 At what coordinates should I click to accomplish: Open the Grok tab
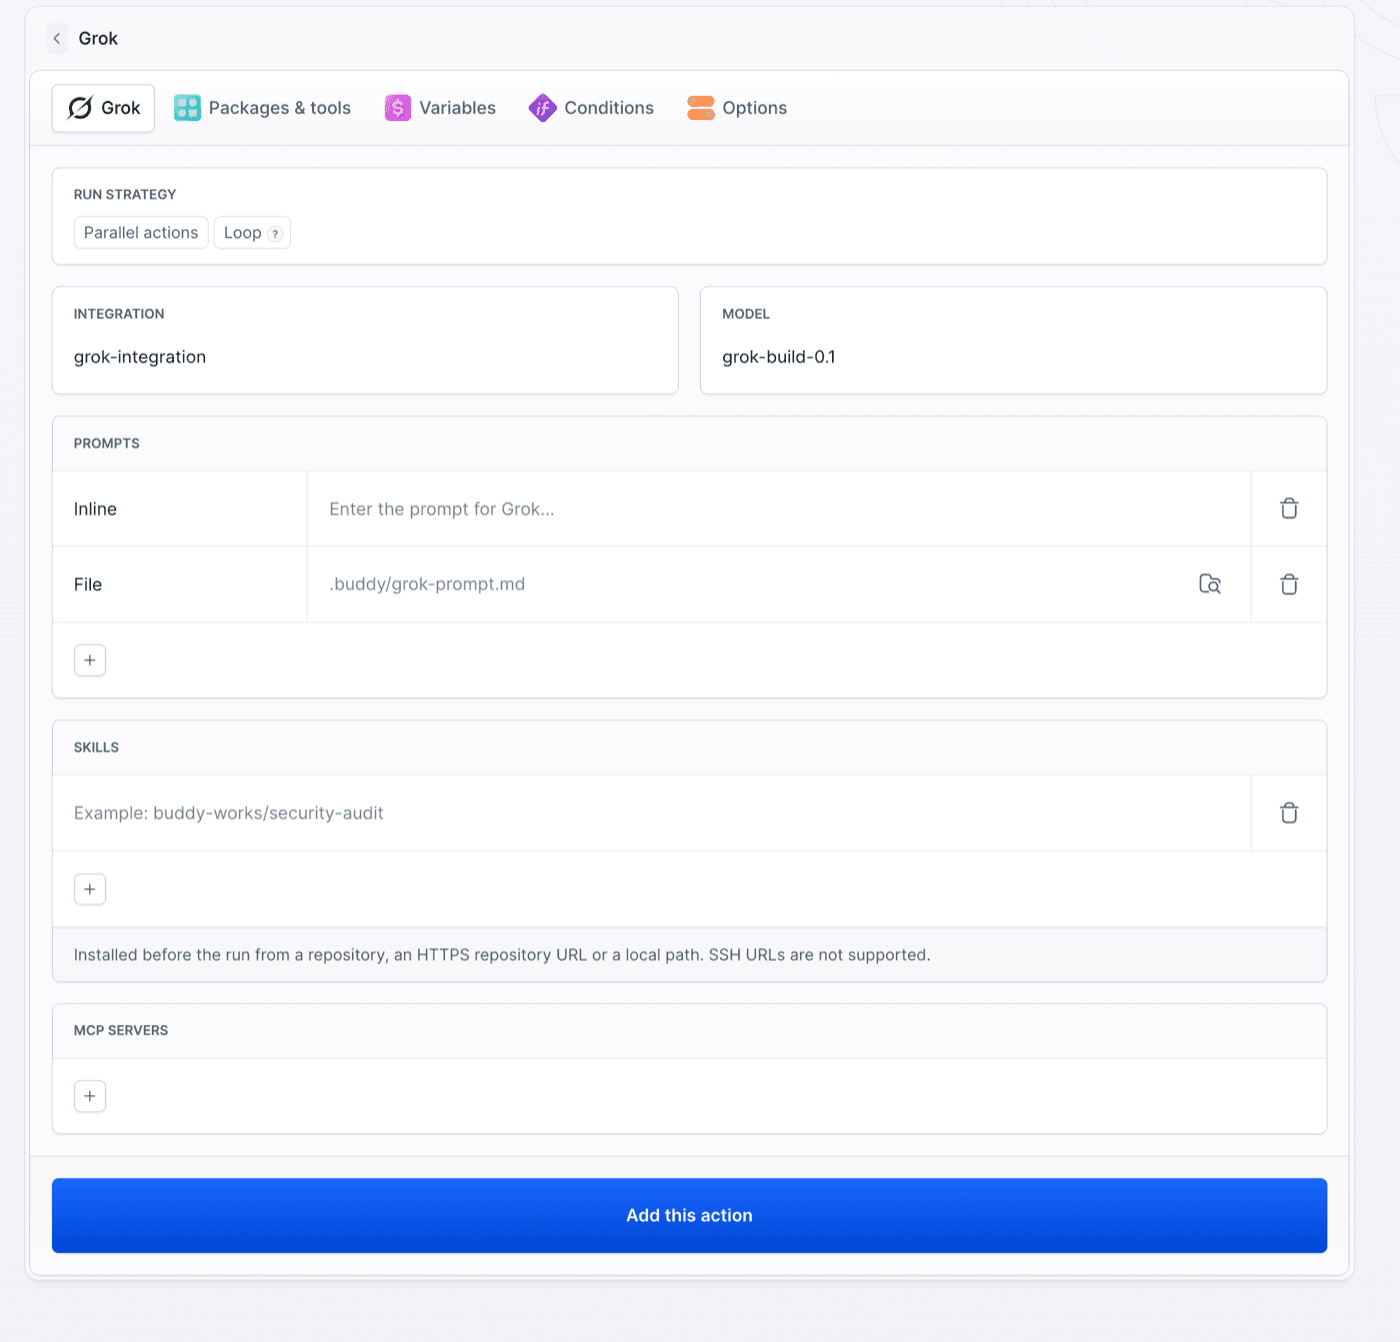click(103, 108)
